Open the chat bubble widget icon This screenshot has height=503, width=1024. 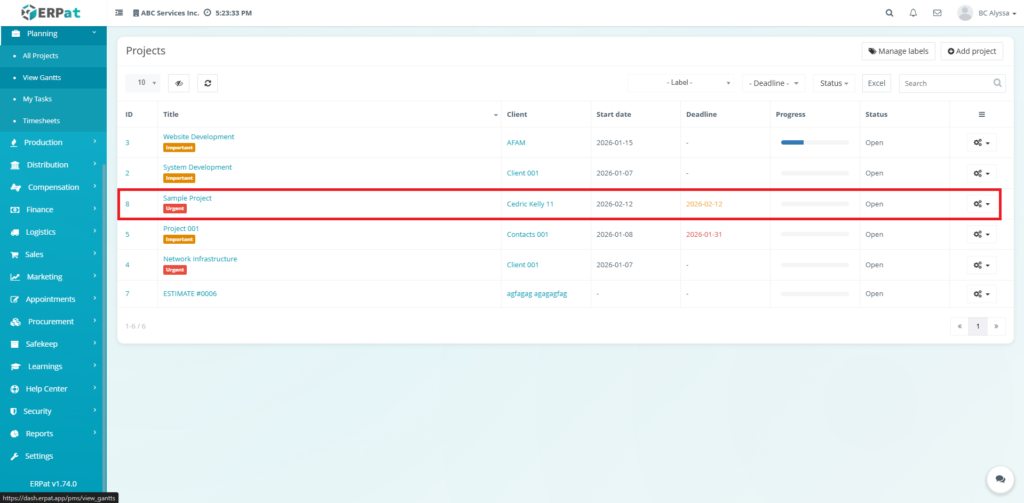coord(996,479)
